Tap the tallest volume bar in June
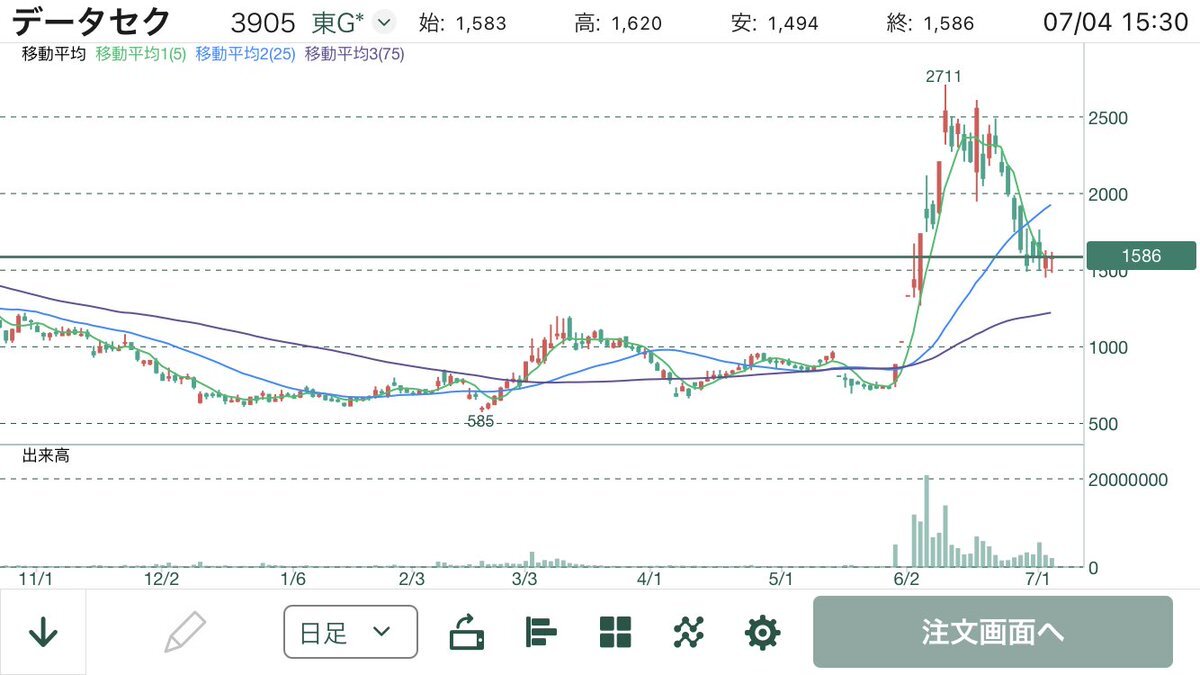The image size is (1200, 675). [x=927, y=521]
